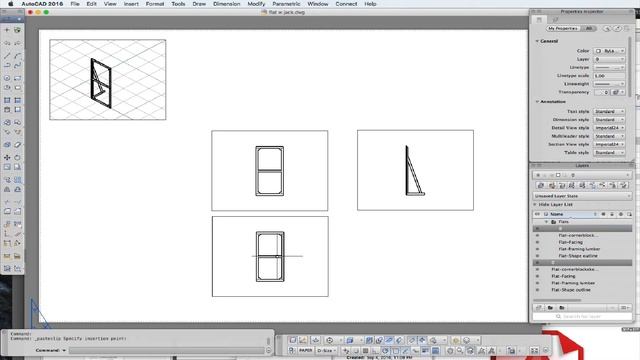Select the Rotate tool in the tool palette
Screen dimensions: 640x360
coord(18,157)
